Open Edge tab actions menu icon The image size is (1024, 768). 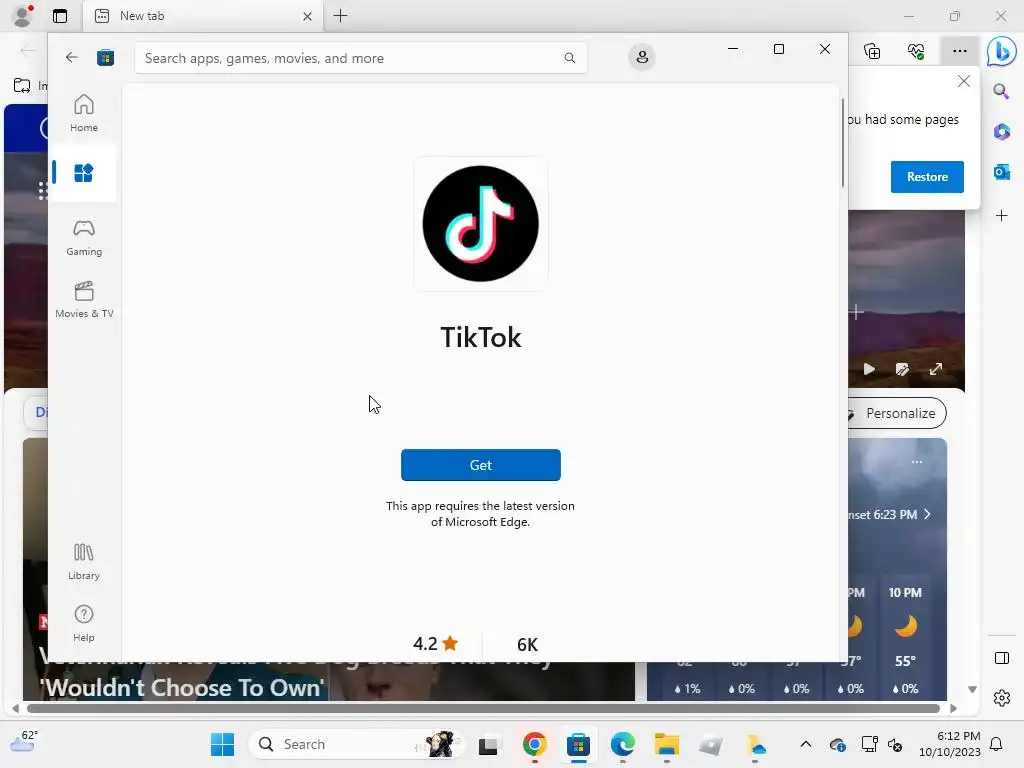pyautogui.click(x=59, y=16)
